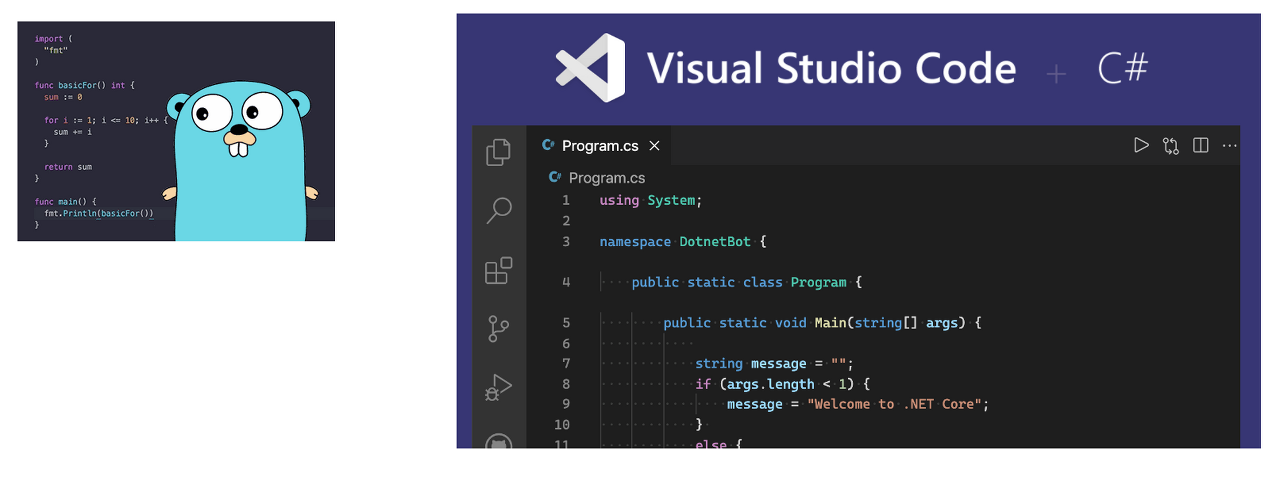Click the "fmt" import string in Go code
Viewport: 1280px width, 481px height.
click(x=56, y=50)
